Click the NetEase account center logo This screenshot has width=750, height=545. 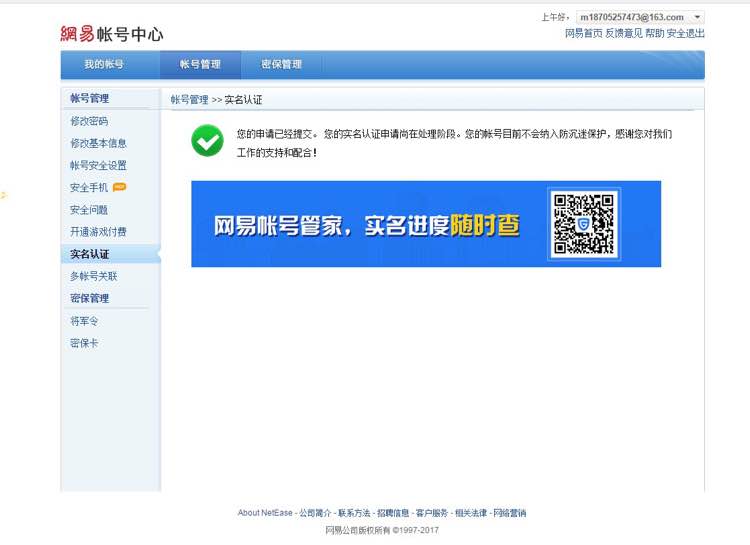click(112, 33)
